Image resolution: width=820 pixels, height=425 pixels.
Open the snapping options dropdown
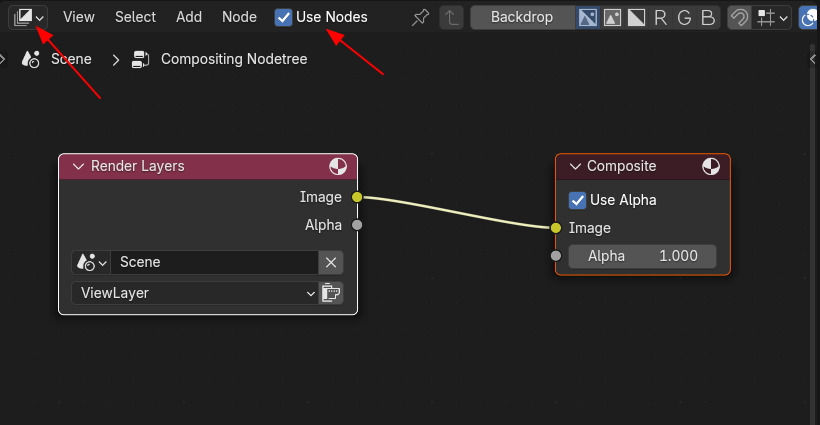click(x=772, y=17)
